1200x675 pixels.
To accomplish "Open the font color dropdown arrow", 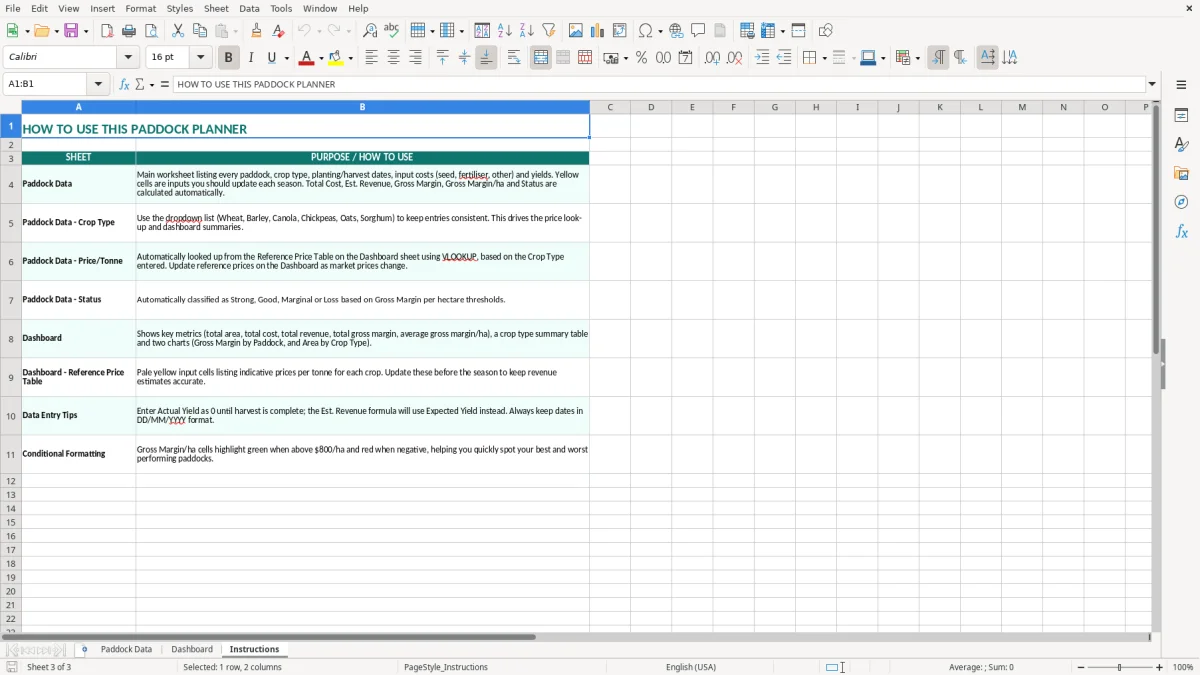I will tap(322, 58).
